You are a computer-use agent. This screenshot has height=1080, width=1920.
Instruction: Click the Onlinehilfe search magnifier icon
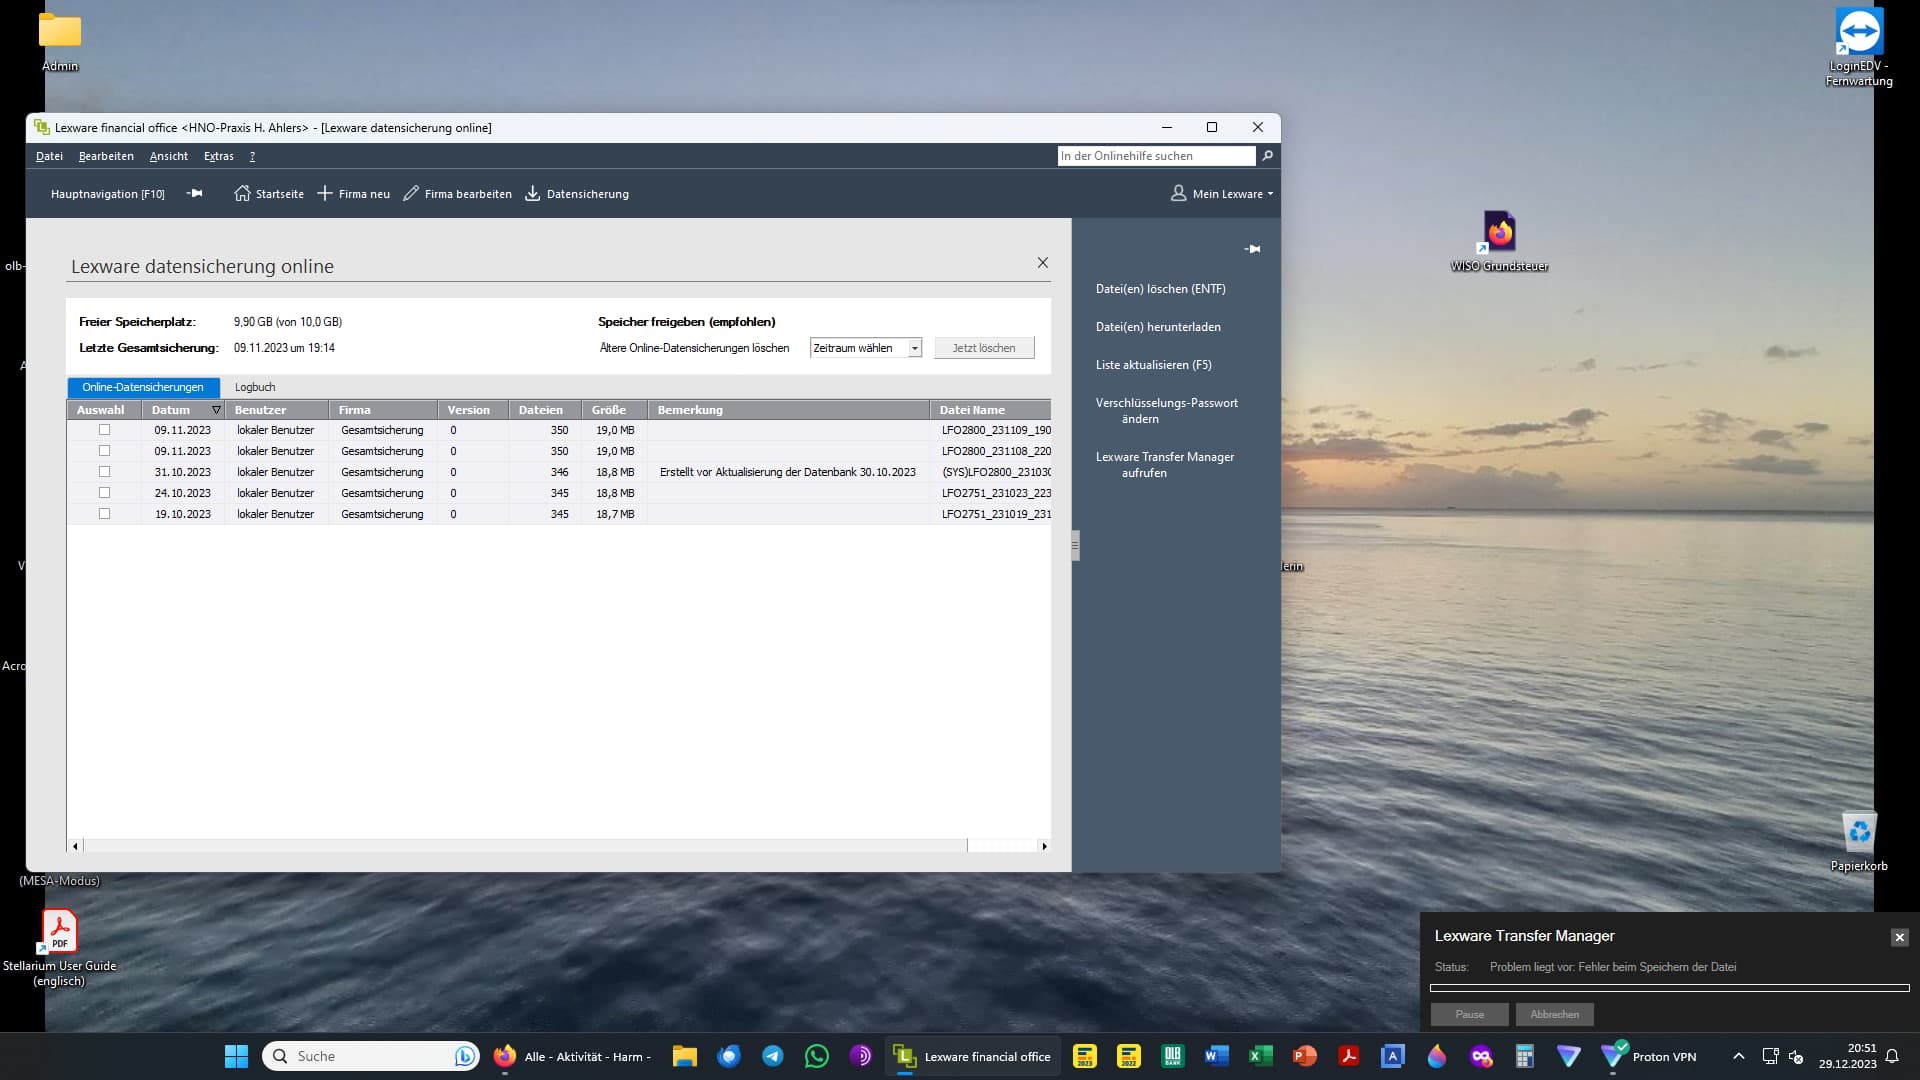pyautogui.click(x=1267, y=156)
